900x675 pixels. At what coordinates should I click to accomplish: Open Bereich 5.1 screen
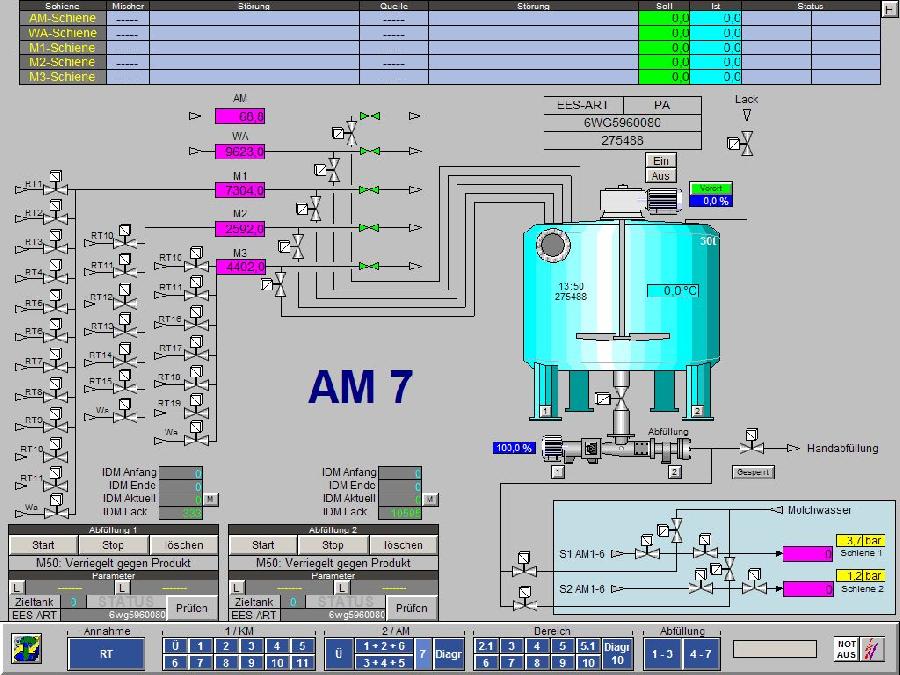(588, 646)
